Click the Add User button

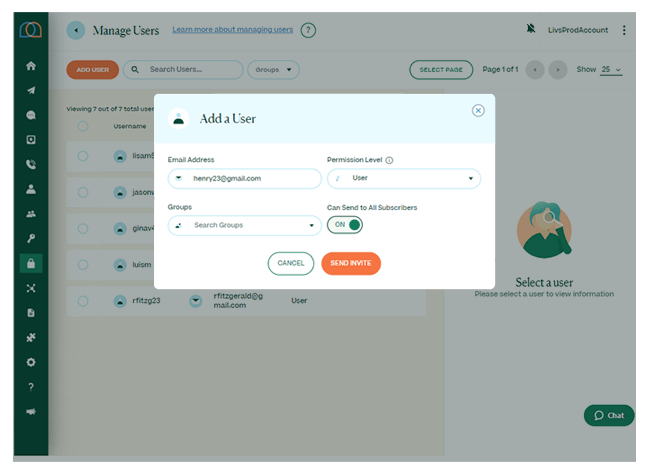[x=93, y=70]
